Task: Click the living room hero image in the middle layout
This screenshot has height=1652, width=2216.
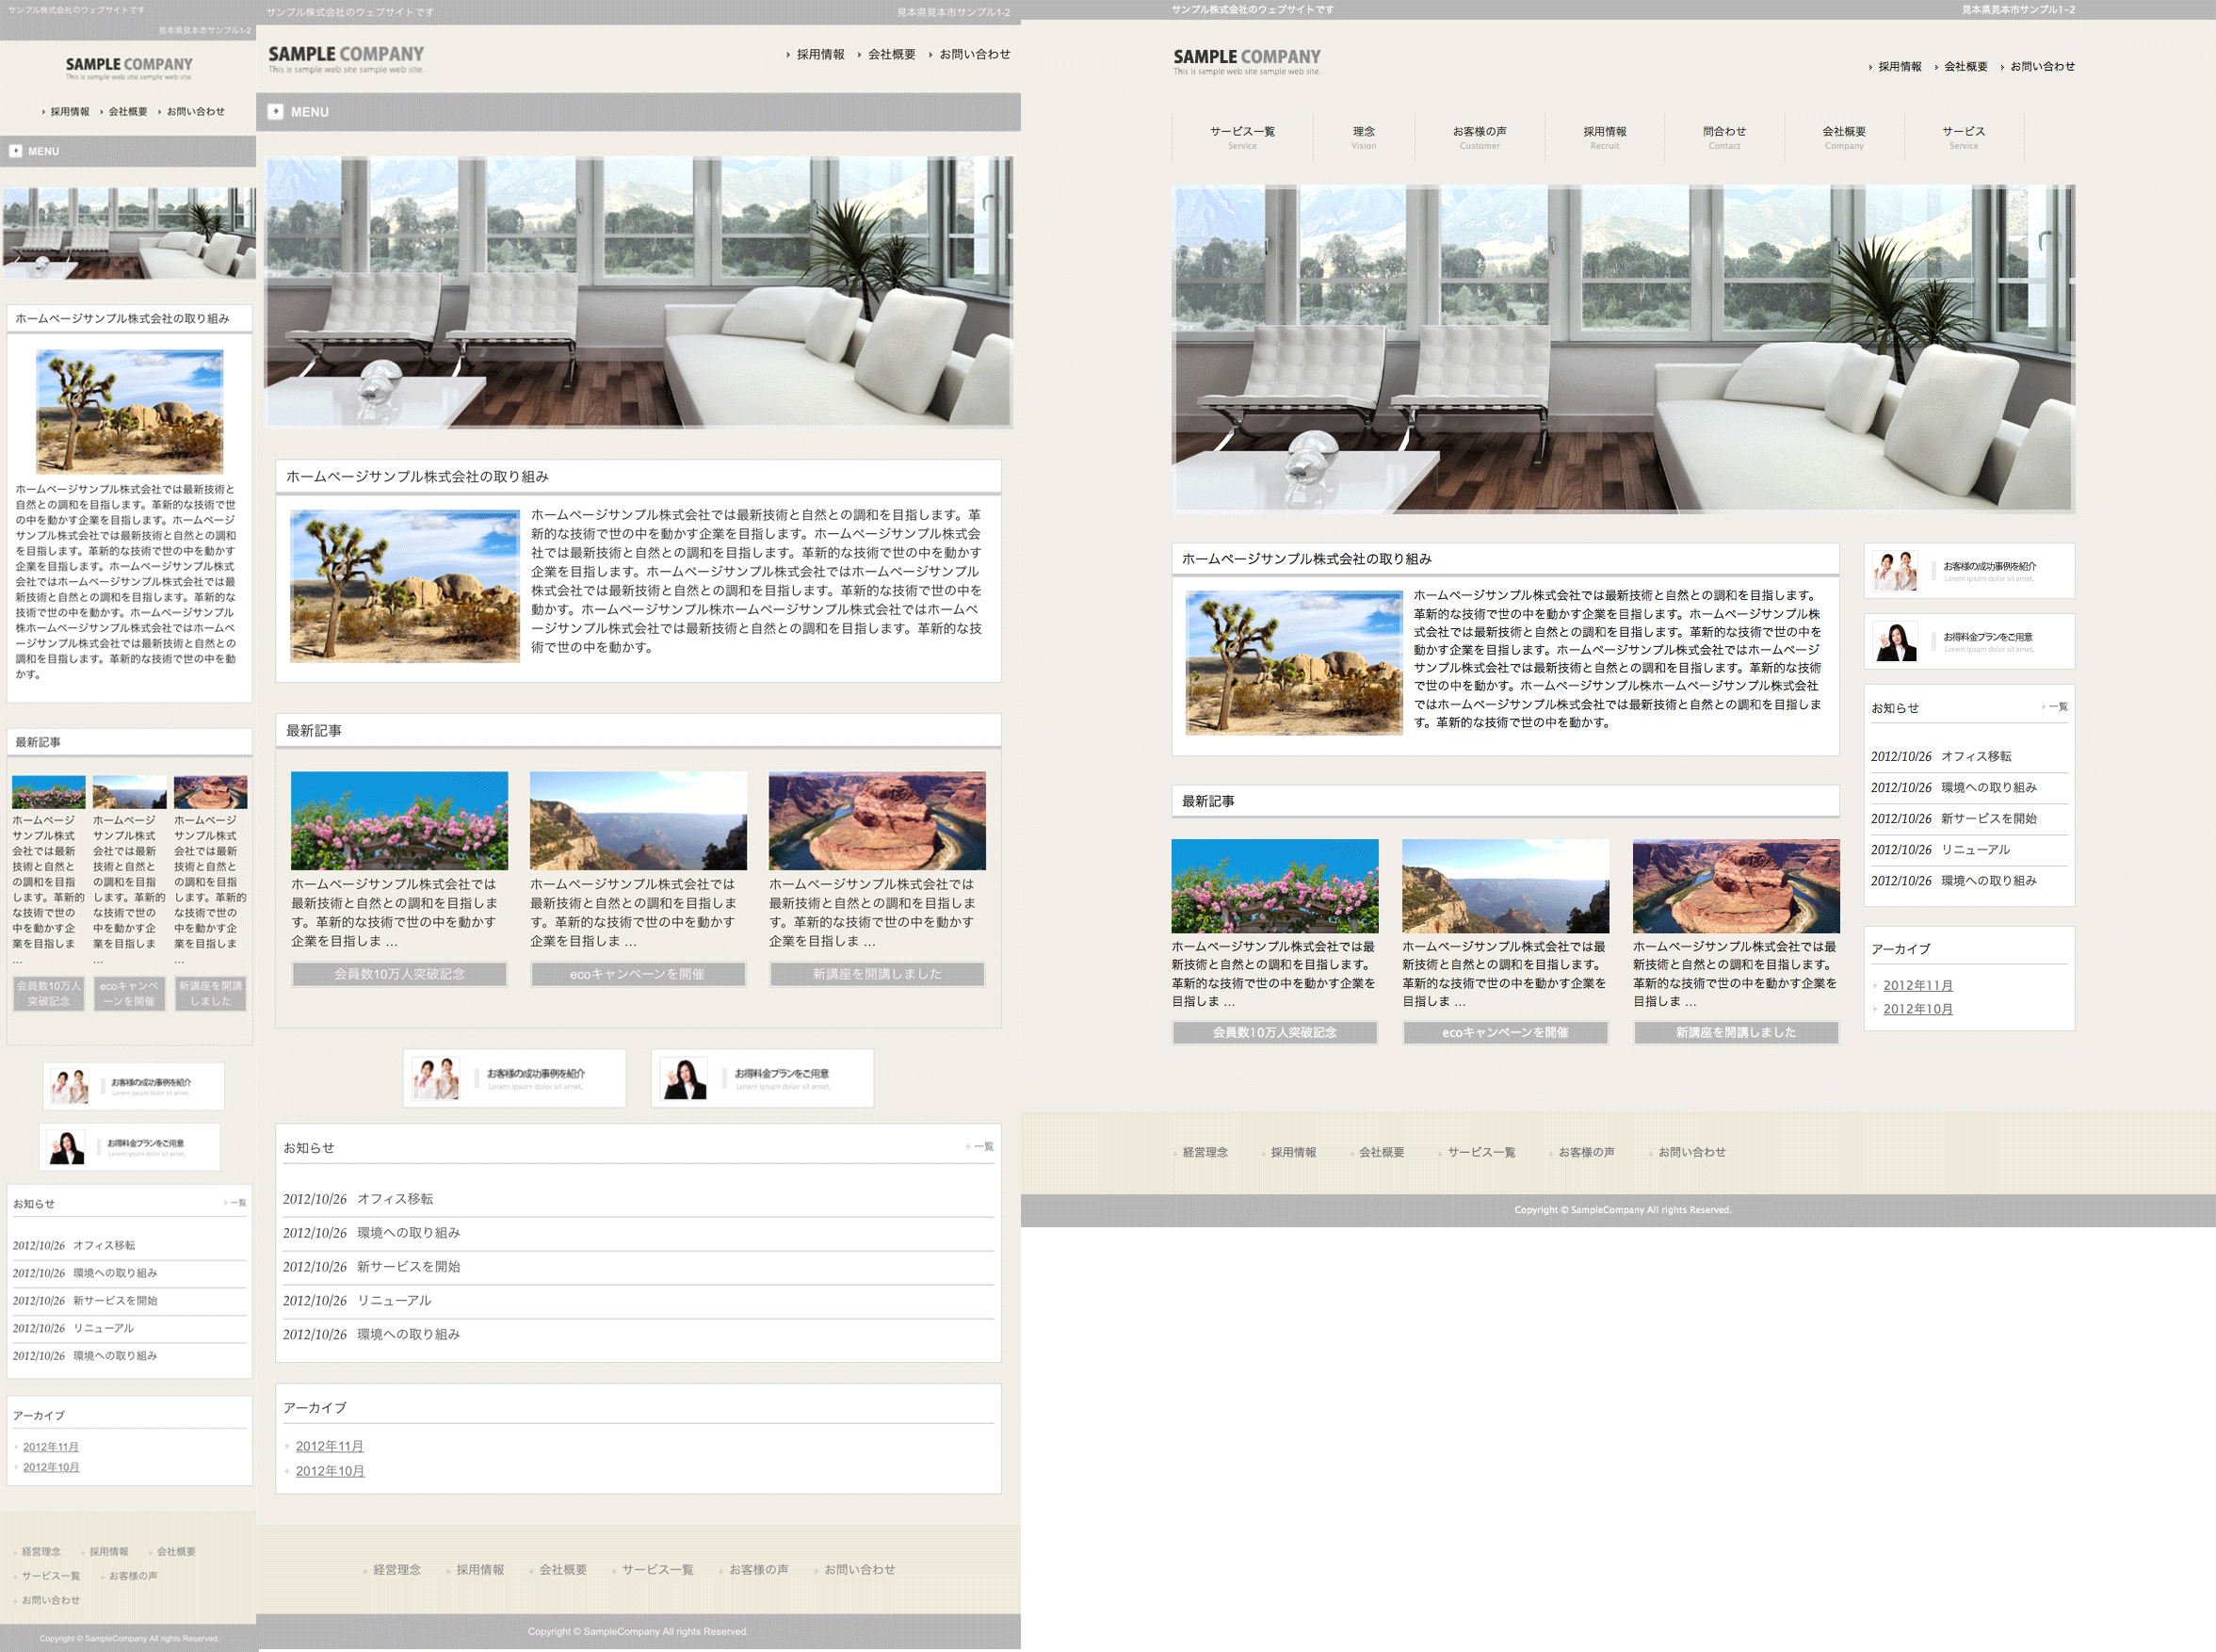Action: (x=638, y=292)
